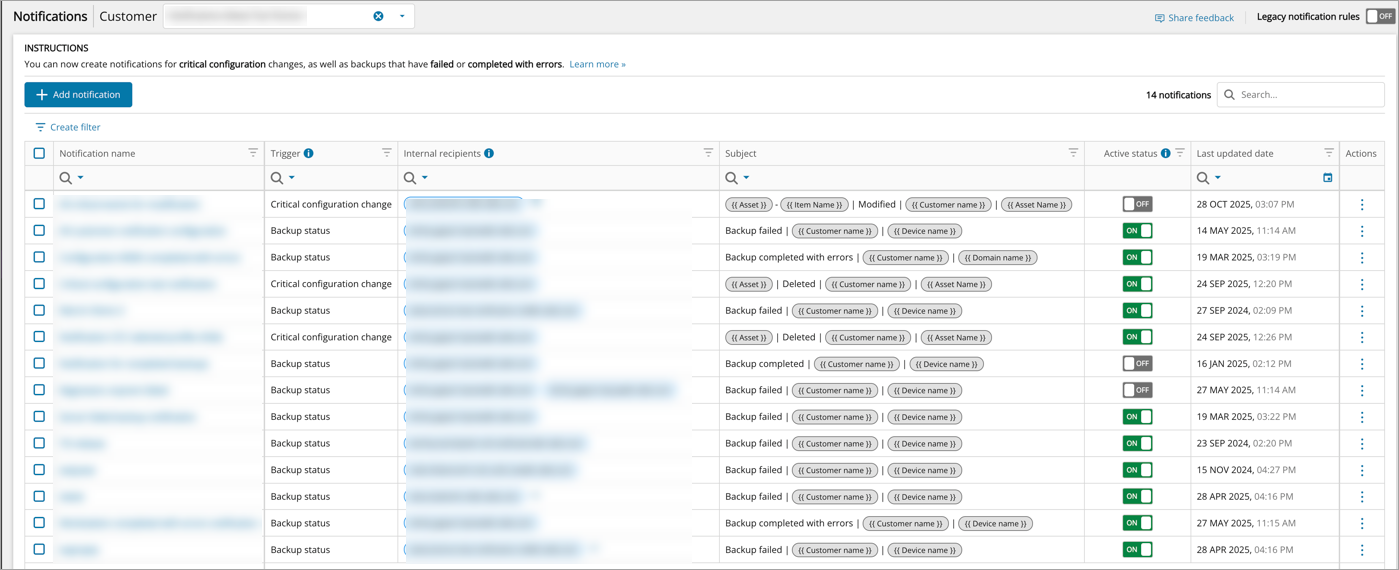Viewport: 1399px width, 570px height.
Task: Click the Add notification button
Action: 78,94
